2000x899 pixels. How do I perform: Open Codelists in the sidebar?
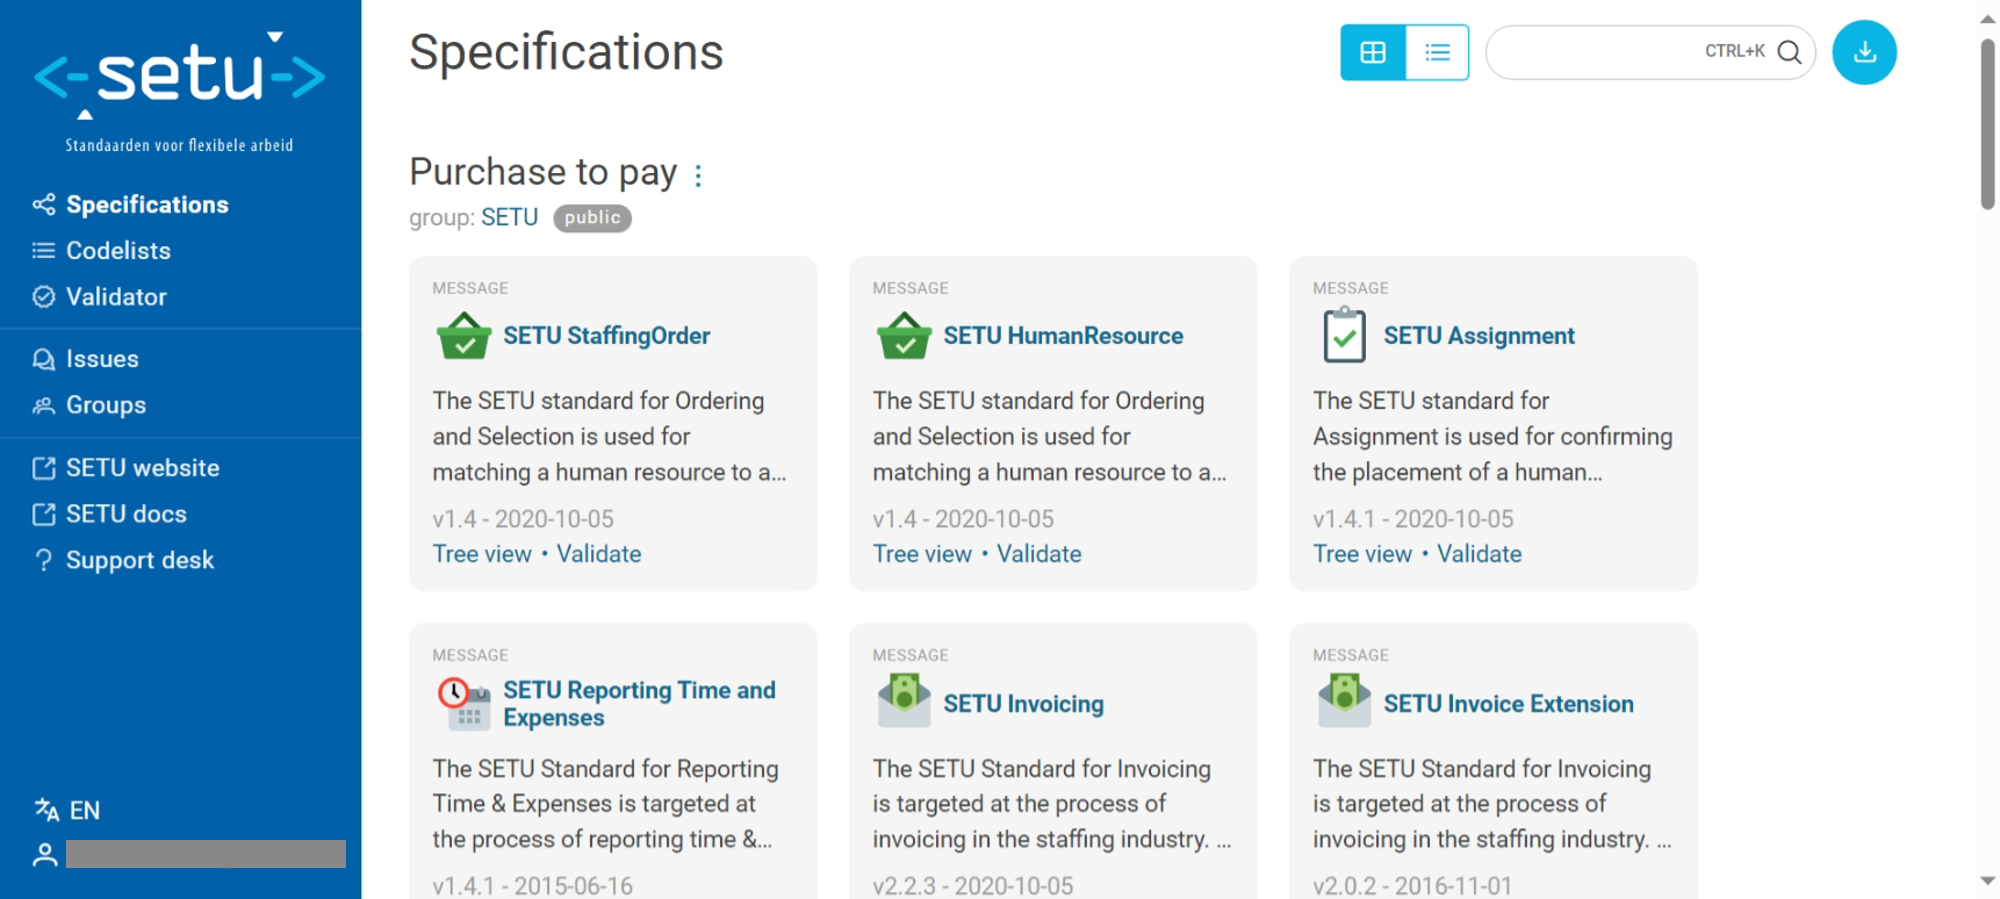coord(118,250)
